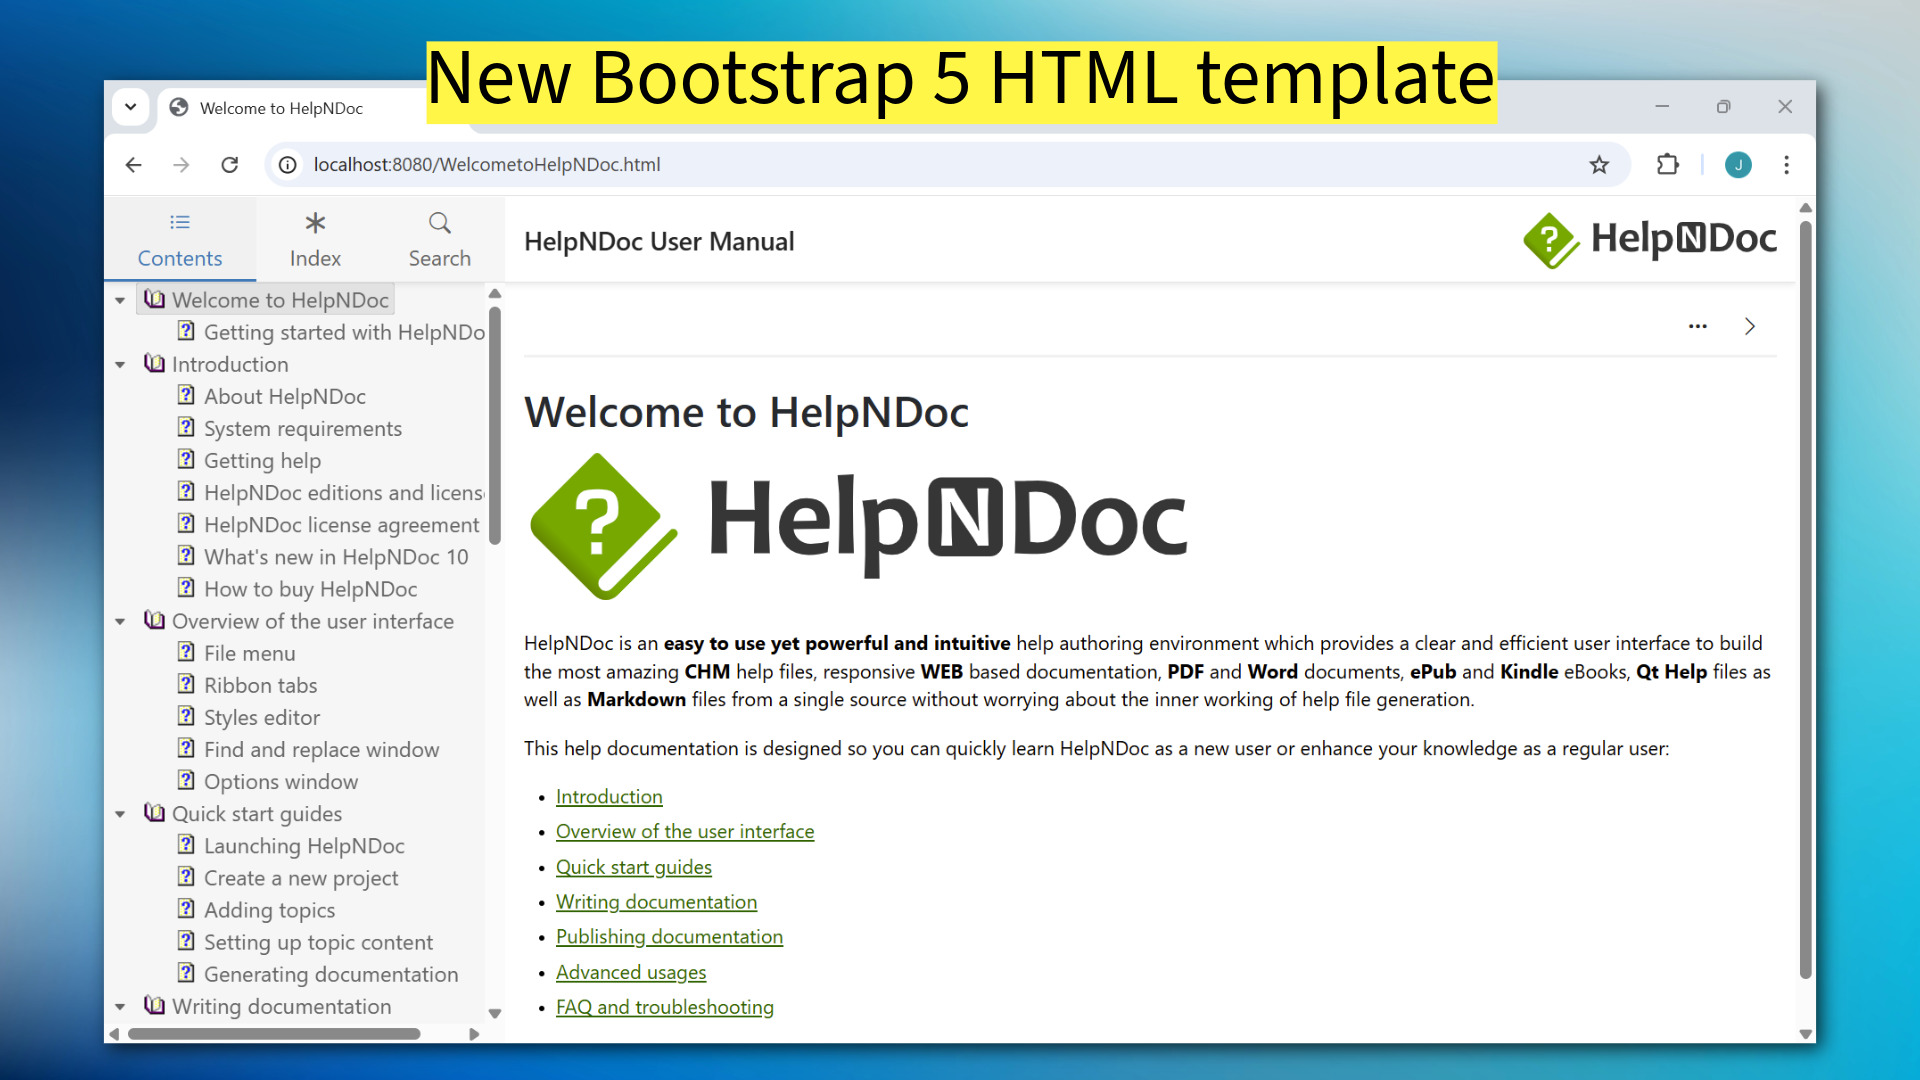Open the Chrome profile avatar

[1738, 165]
